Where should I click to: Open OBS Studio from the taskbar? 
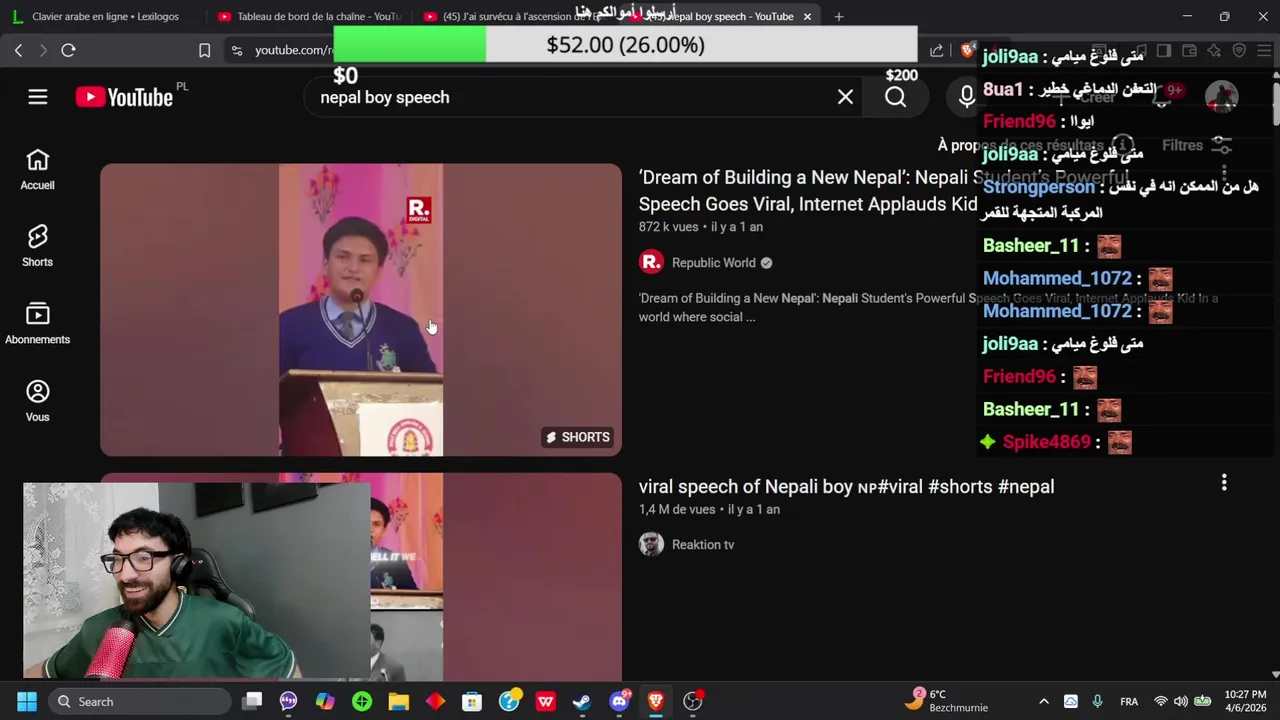(692, 701)
